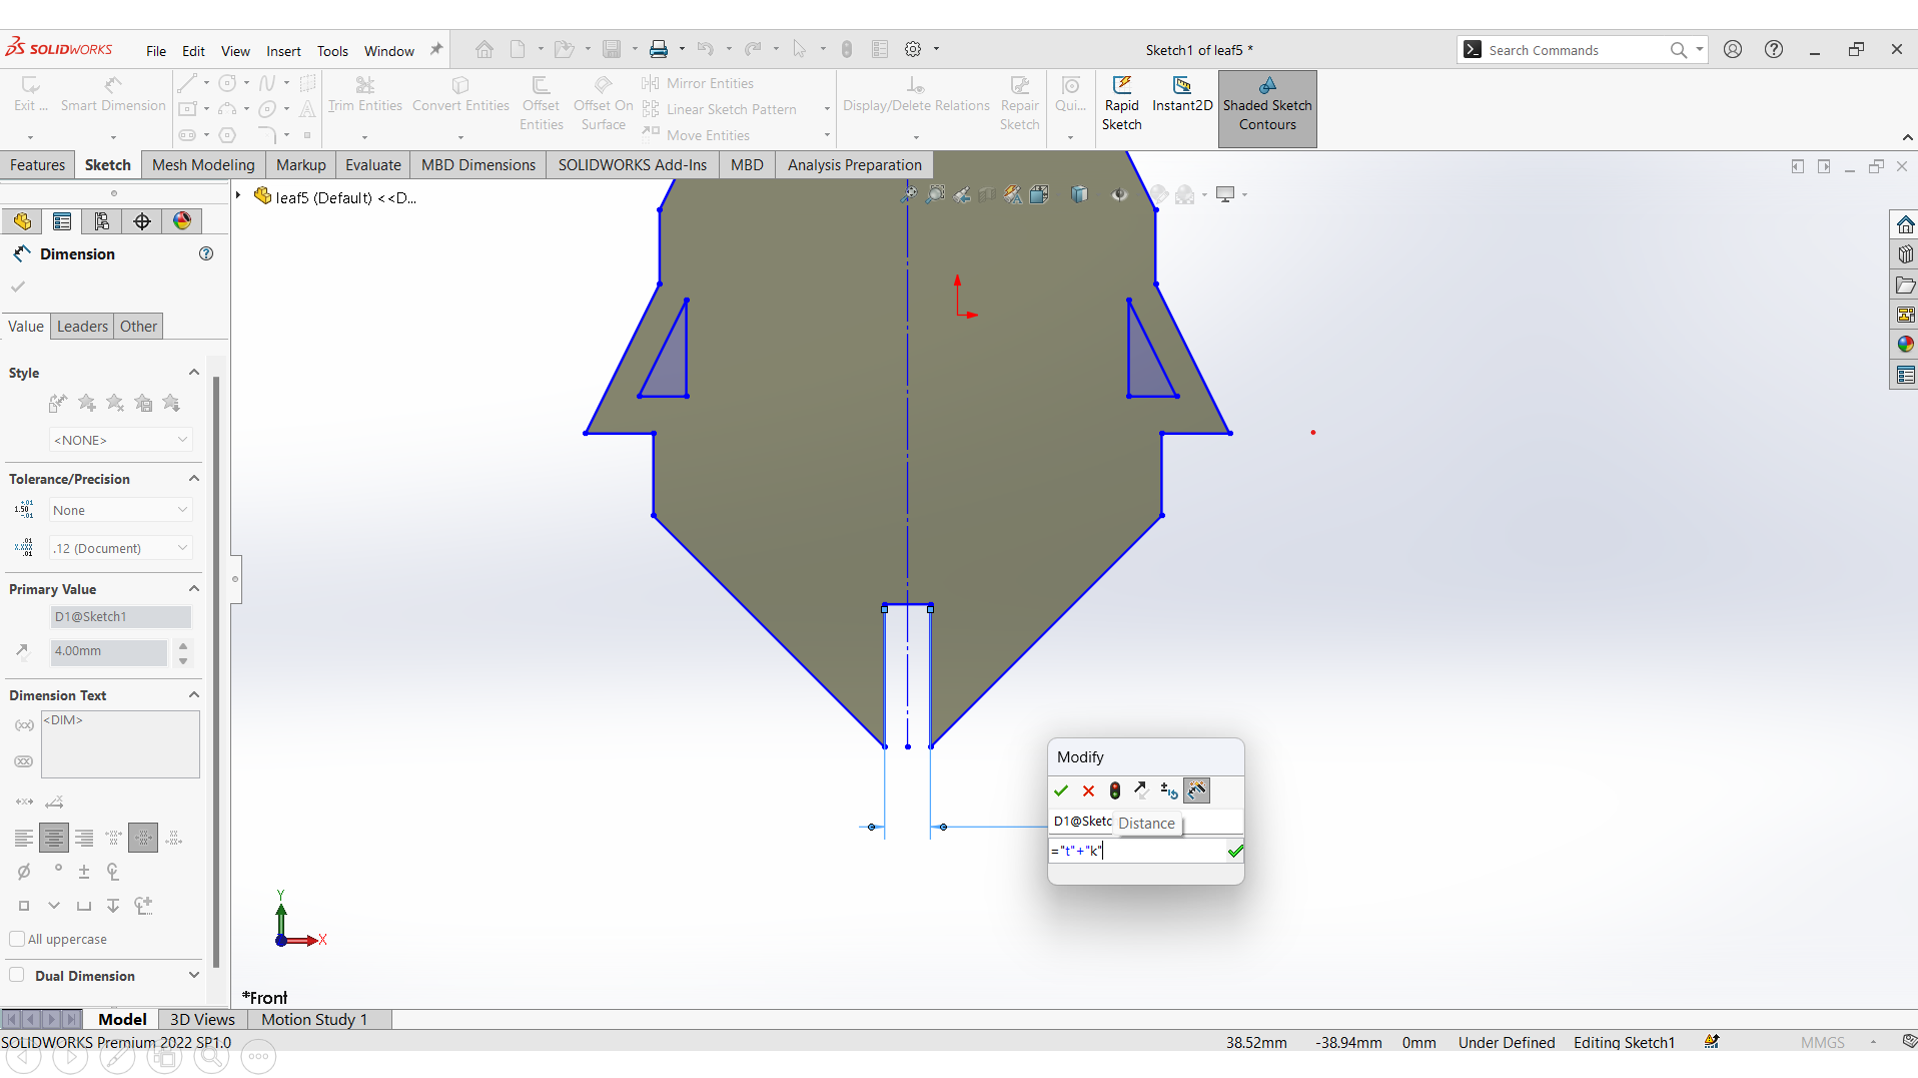Toggle Mark dimension for drawing import
Image resolution: width=1918 pixels, height=1078 pixels.
pos(1196,791)
